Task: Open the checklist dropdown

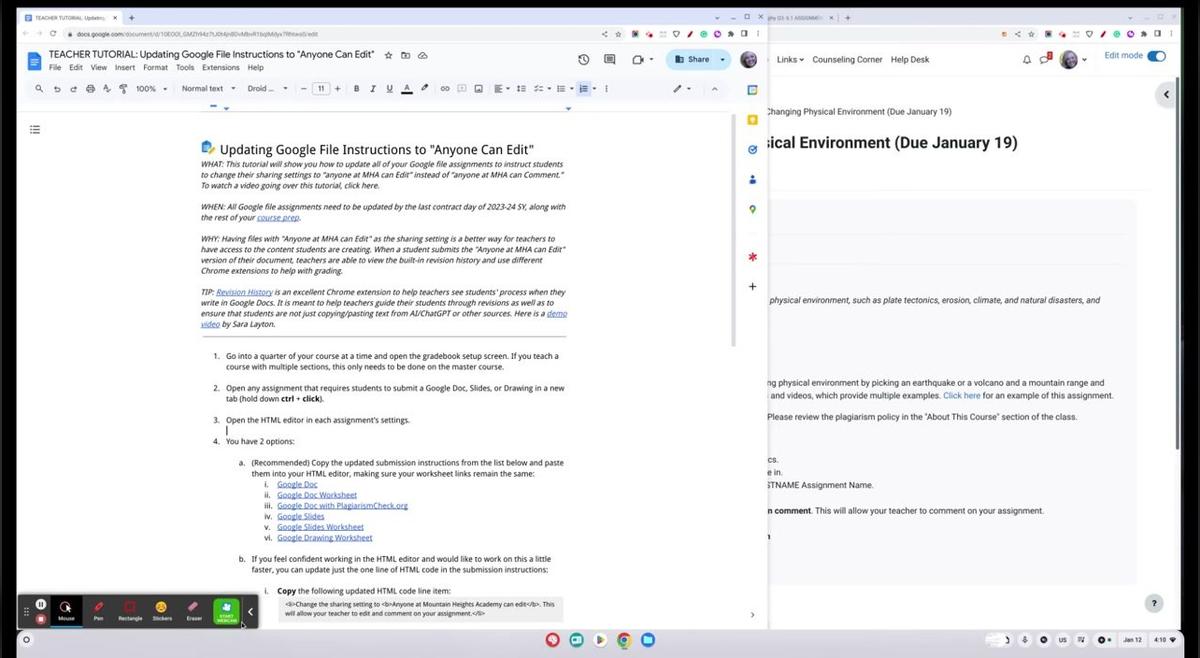Action: pyautogui.click(x=540, y=89)
